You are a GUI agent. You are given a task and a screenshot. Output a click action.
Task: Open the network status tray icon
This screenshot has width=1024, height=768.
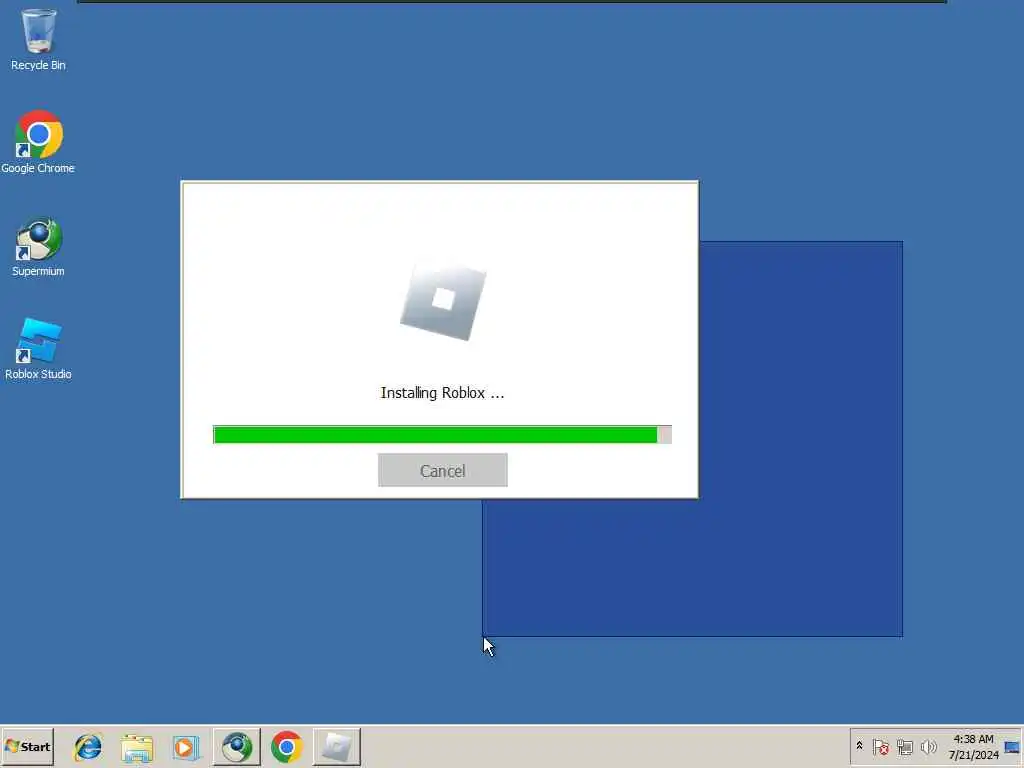pos(904,746)
